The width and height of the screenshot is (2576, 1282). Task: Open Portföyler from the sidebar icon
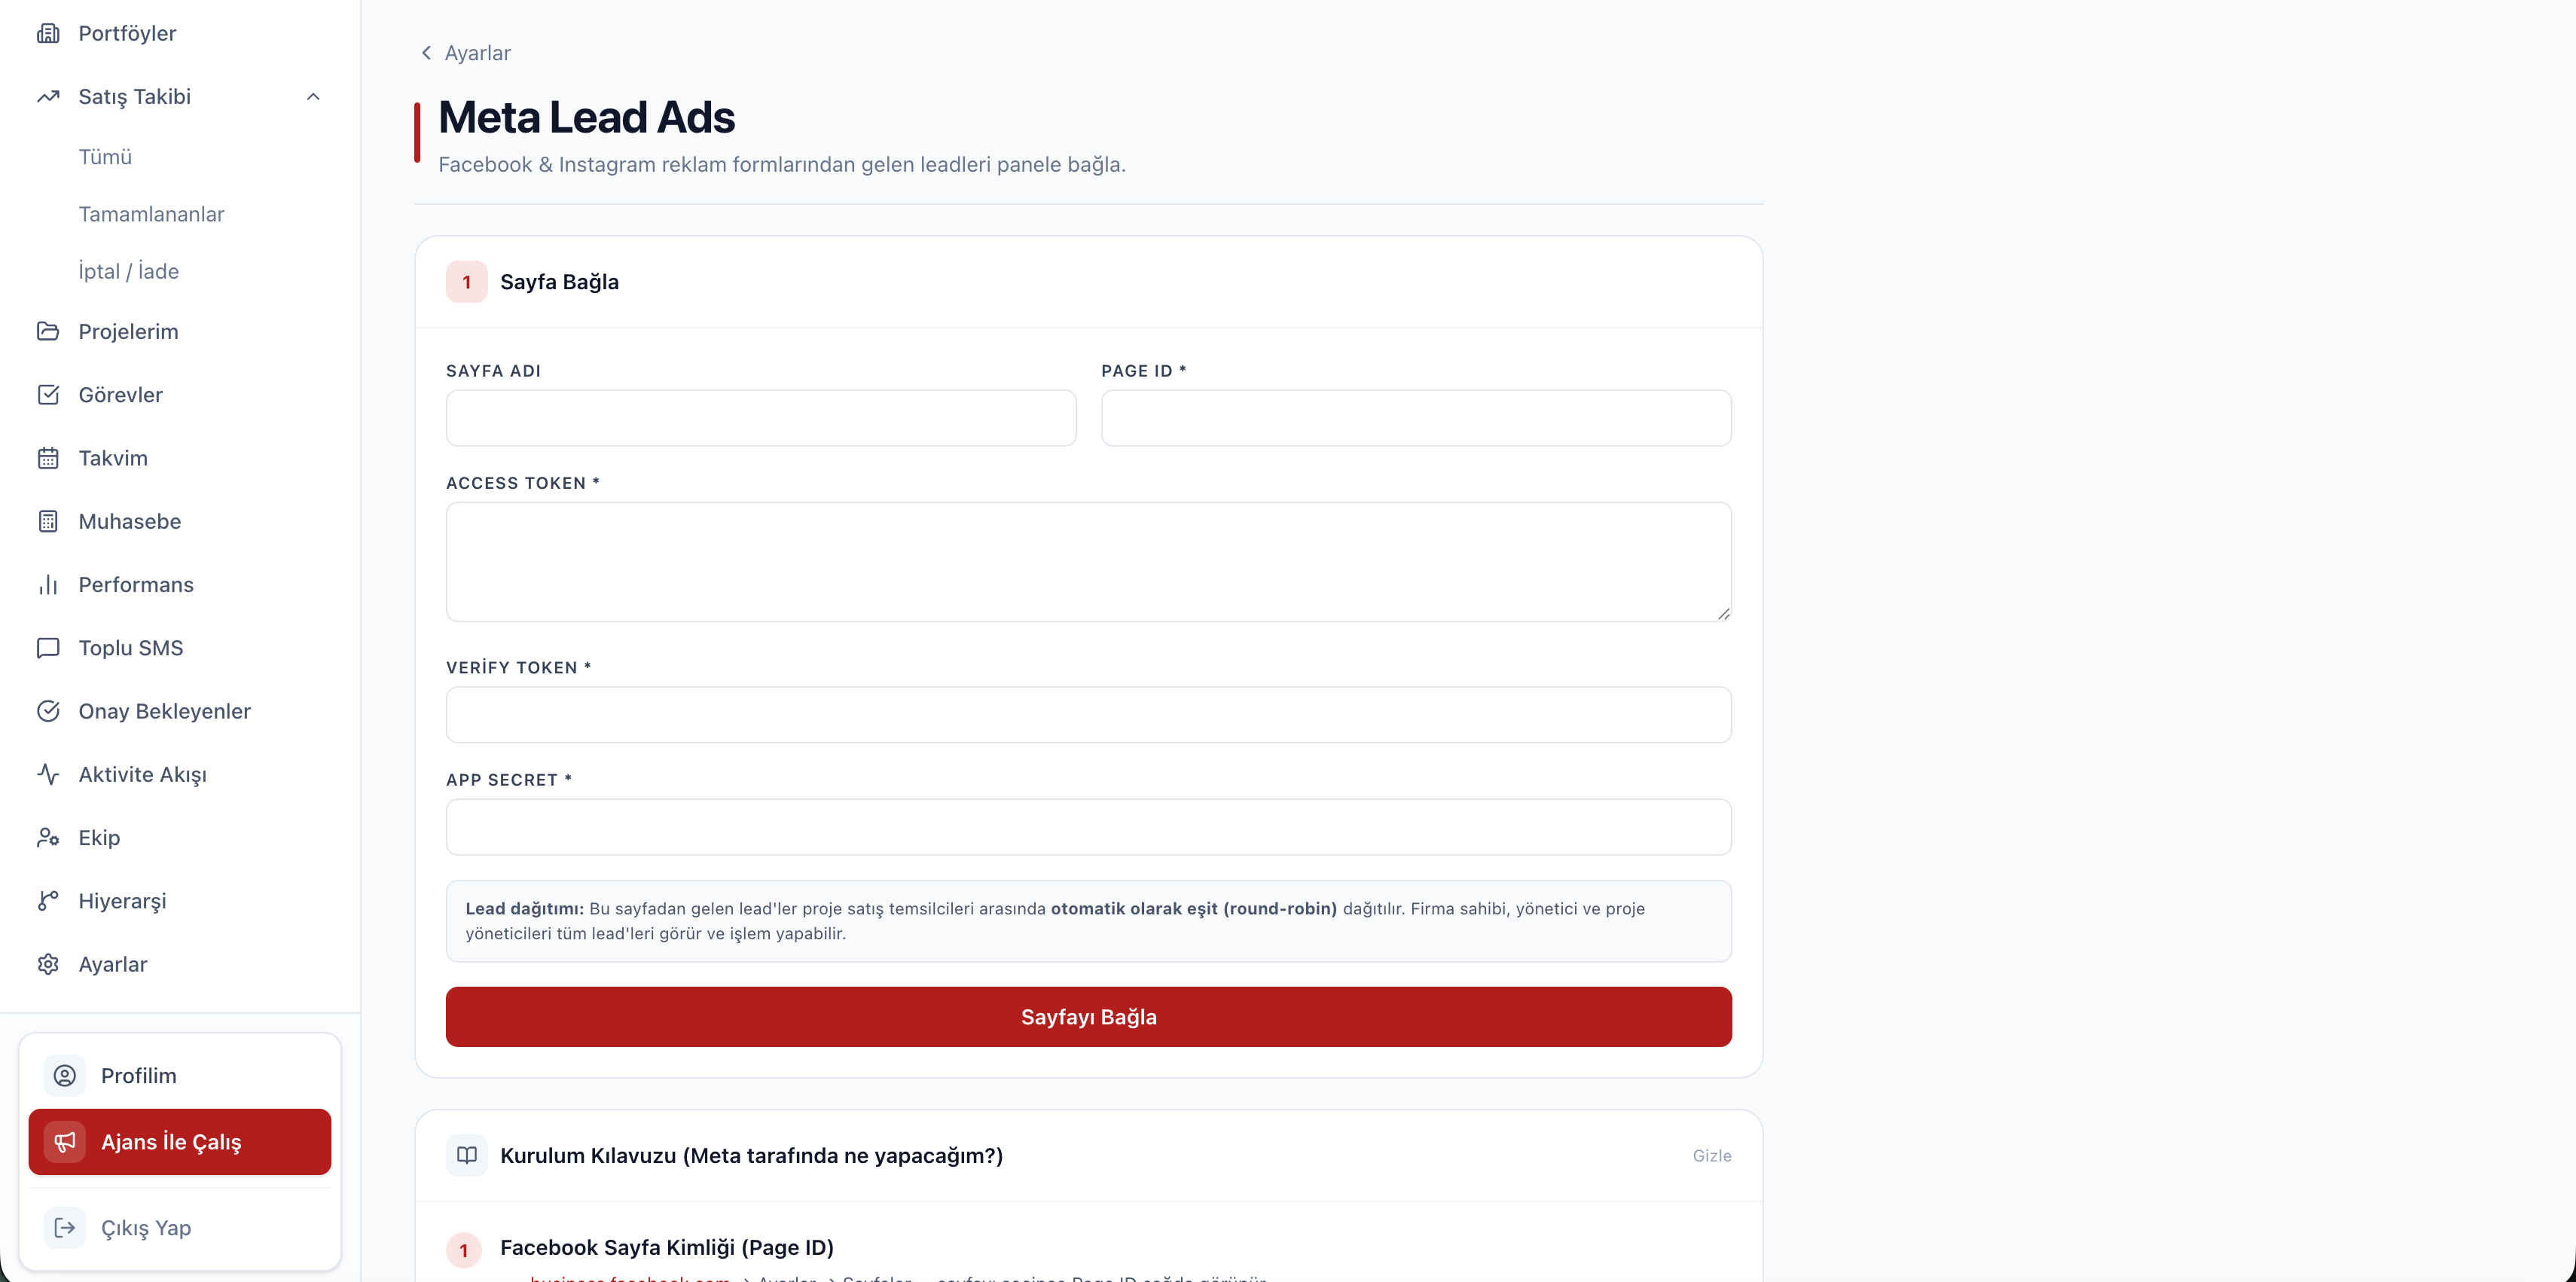point(48,33)
